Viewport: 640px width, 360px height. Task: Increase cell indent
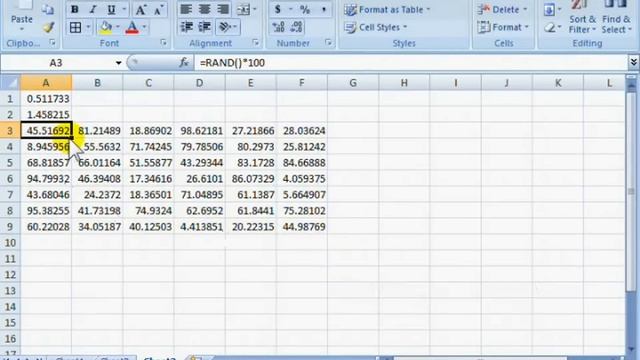pyautogui.click(x=204, y=27)
